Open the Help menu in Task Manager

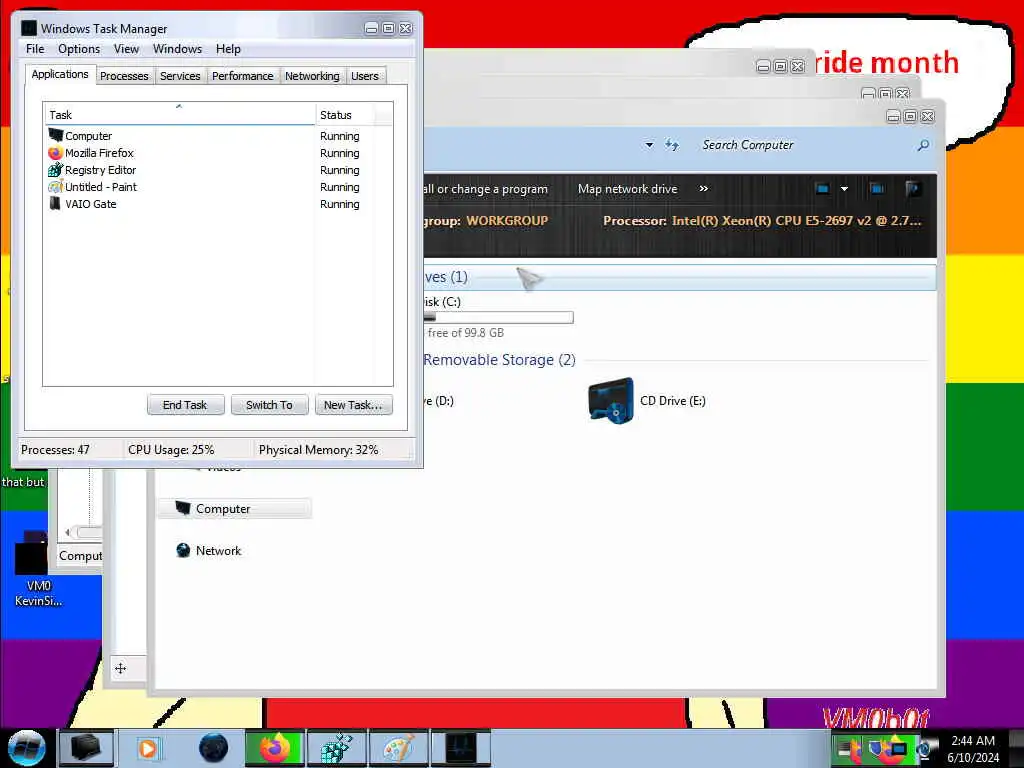coord(228,49)
